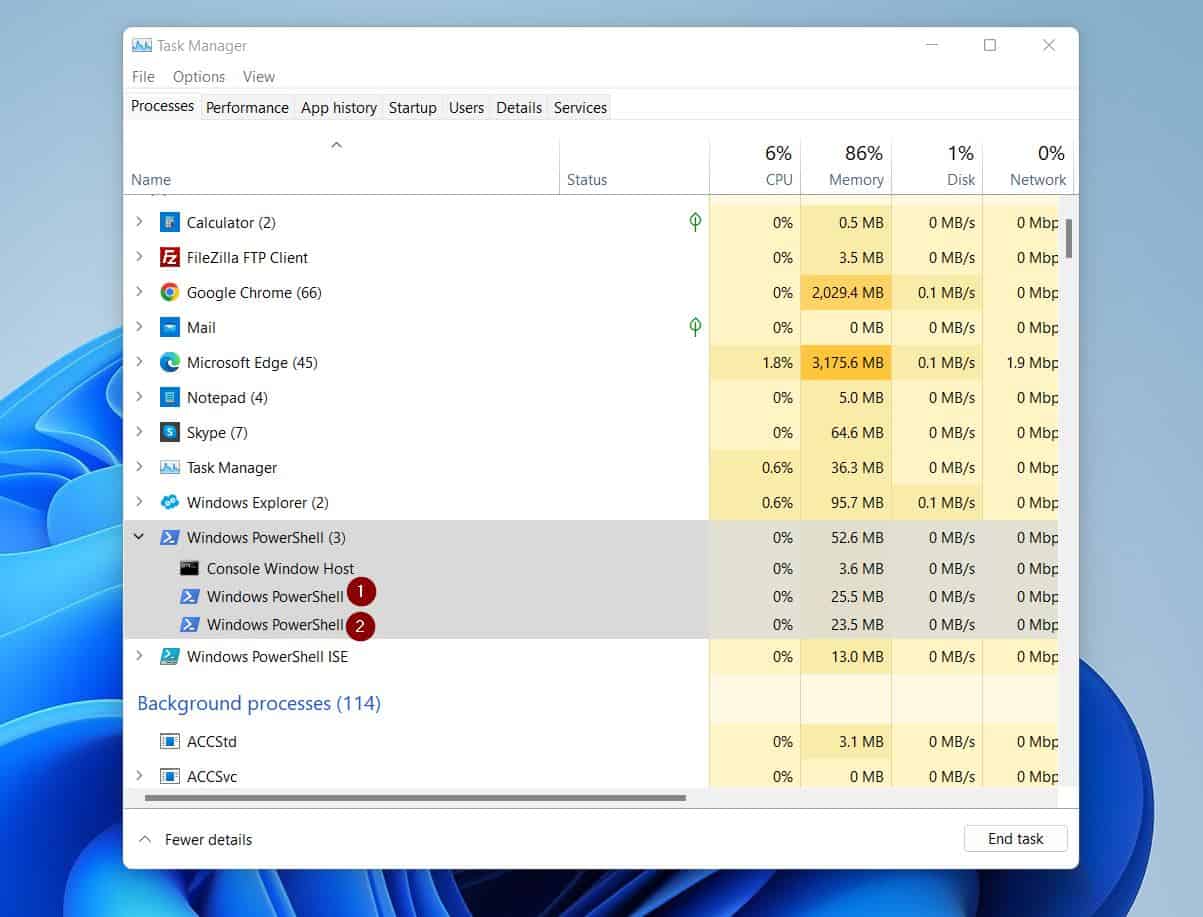Image resolution: width=1203 pixels, height=917 pixels.
Task: Expand the ACCSvc background process
Action: (139, 776)
